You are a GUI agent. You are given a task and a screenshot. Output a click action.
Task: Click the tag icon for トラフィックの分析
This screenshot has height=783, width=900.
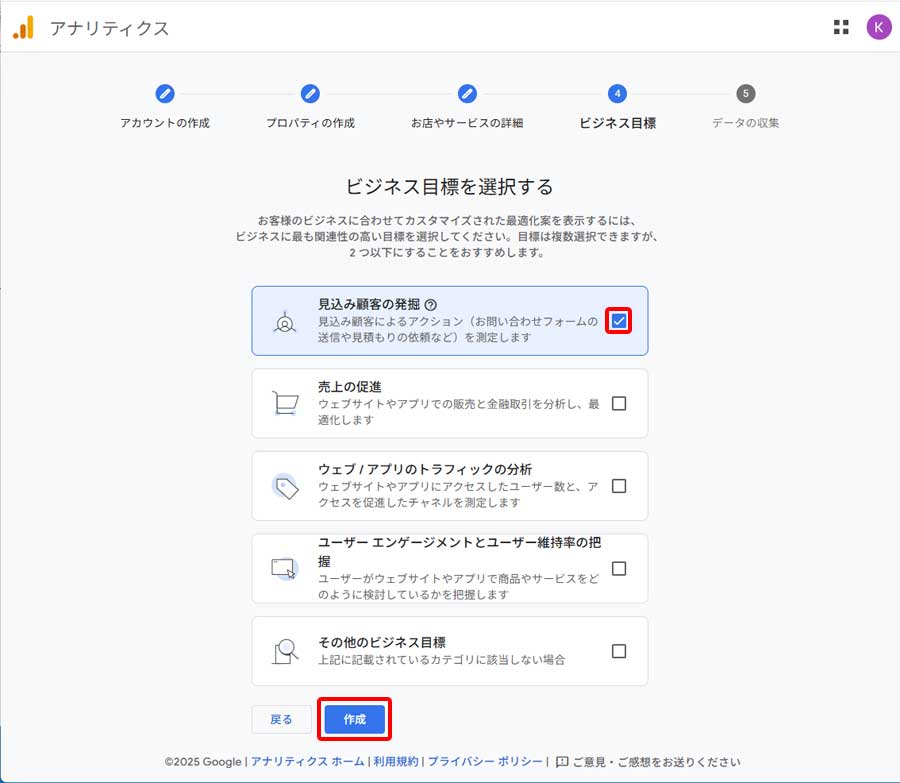click(285, 486)
